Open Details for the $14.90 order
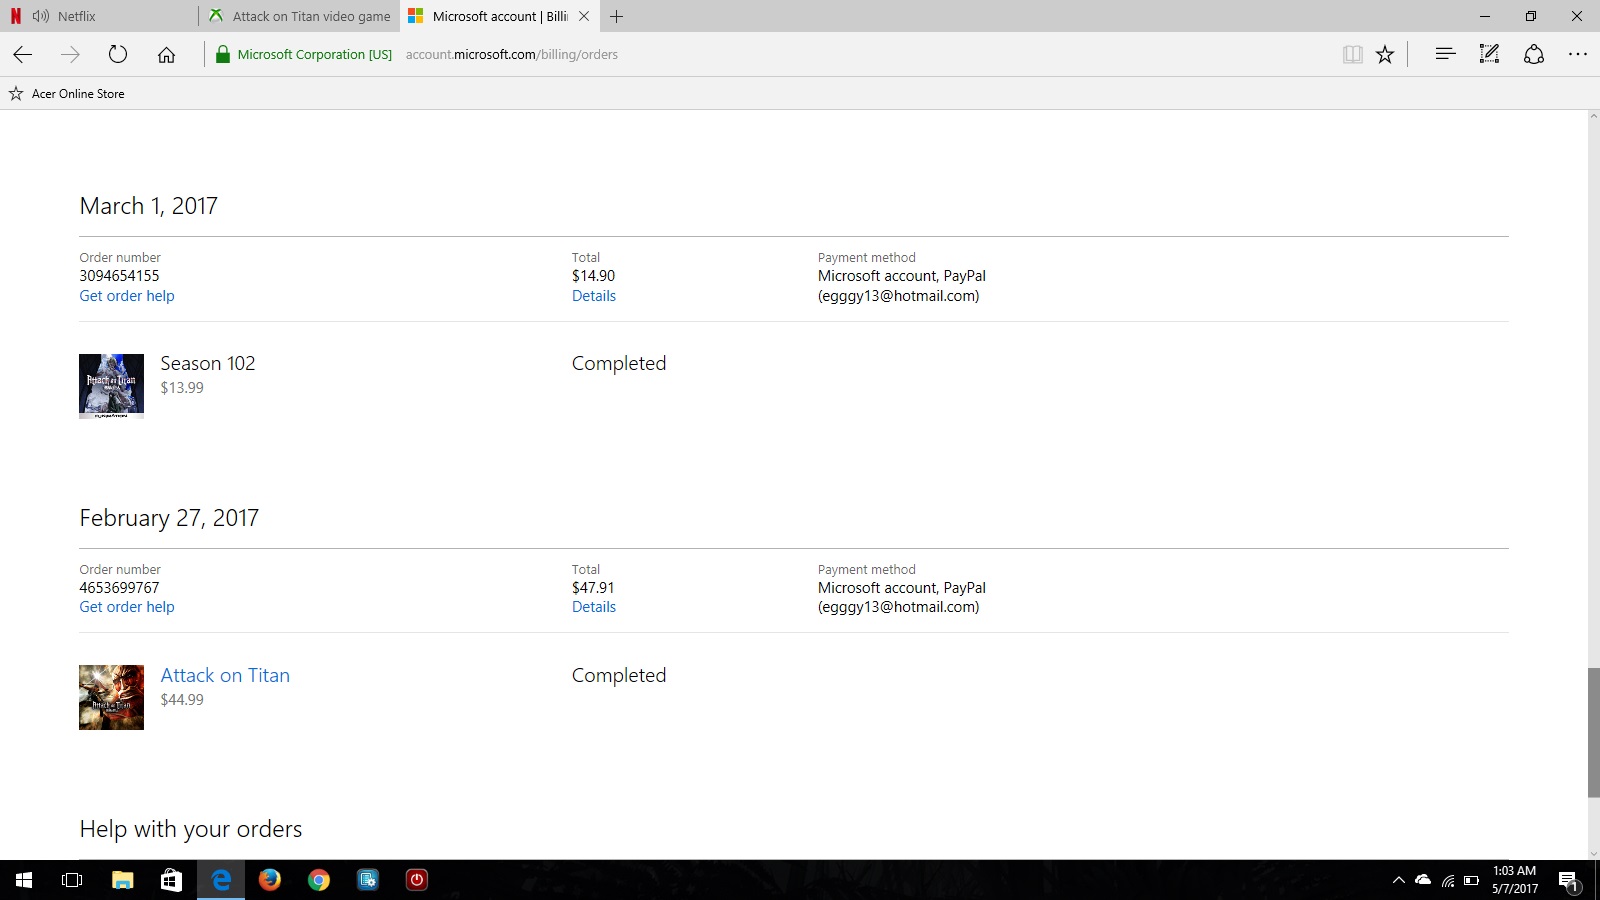The image size is (1600, 900). (593, 296)
